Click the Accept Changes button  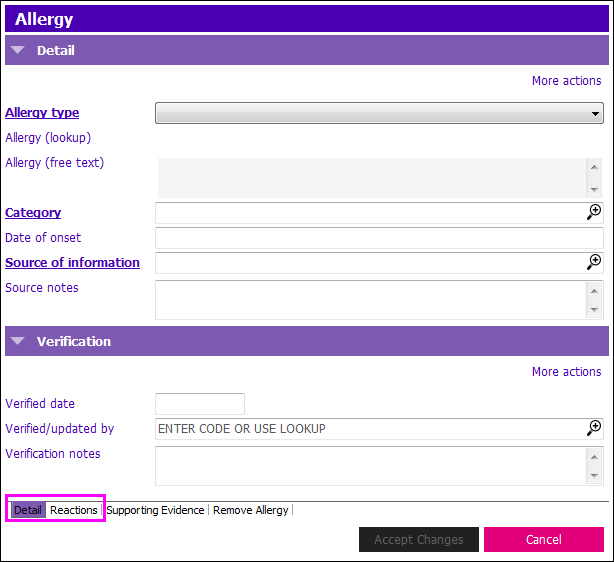pos(419,539)
